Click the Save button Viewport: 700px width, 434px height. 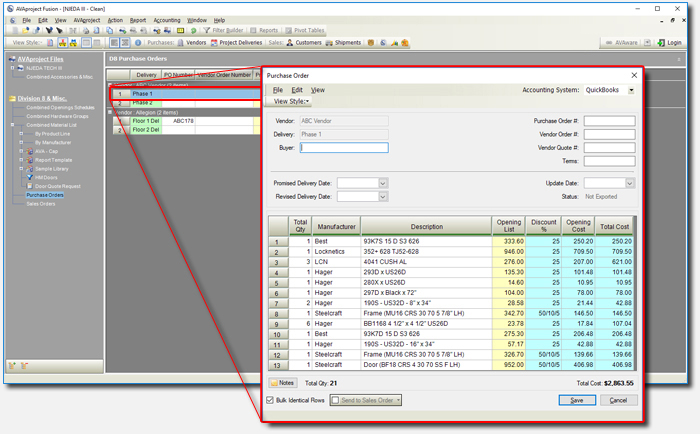pyautogui.click(x=576, y=400)
